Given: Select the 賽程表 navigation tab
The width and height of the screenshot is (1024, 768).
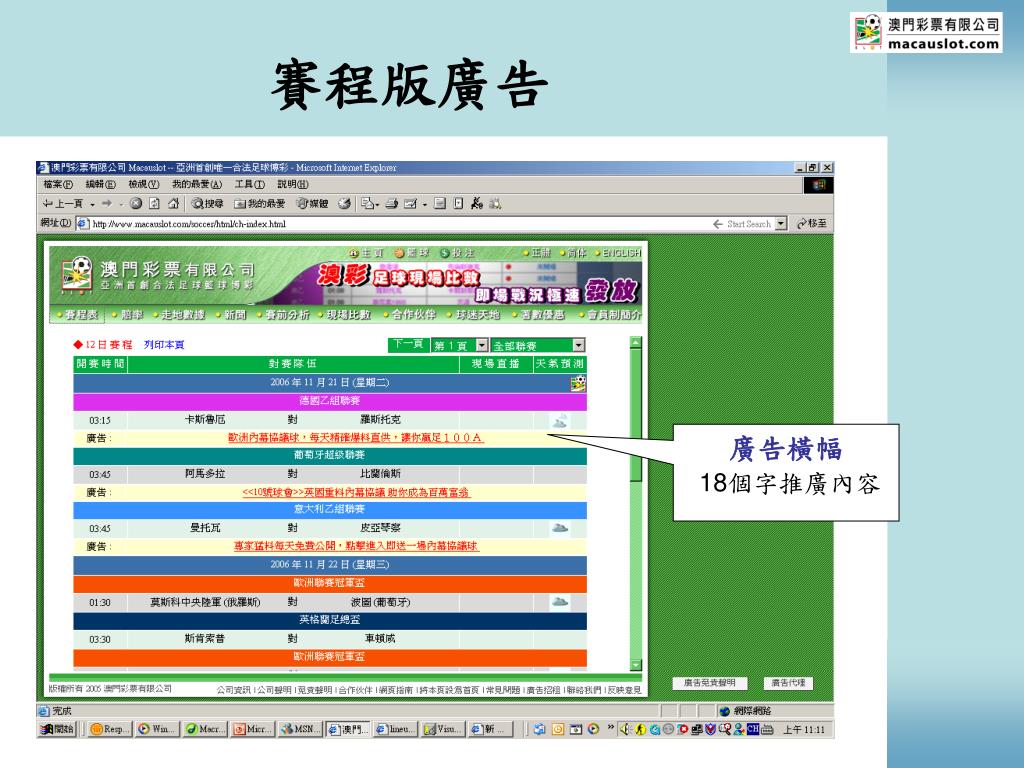Looking at the screenshot, I should (x=78, y=315).
